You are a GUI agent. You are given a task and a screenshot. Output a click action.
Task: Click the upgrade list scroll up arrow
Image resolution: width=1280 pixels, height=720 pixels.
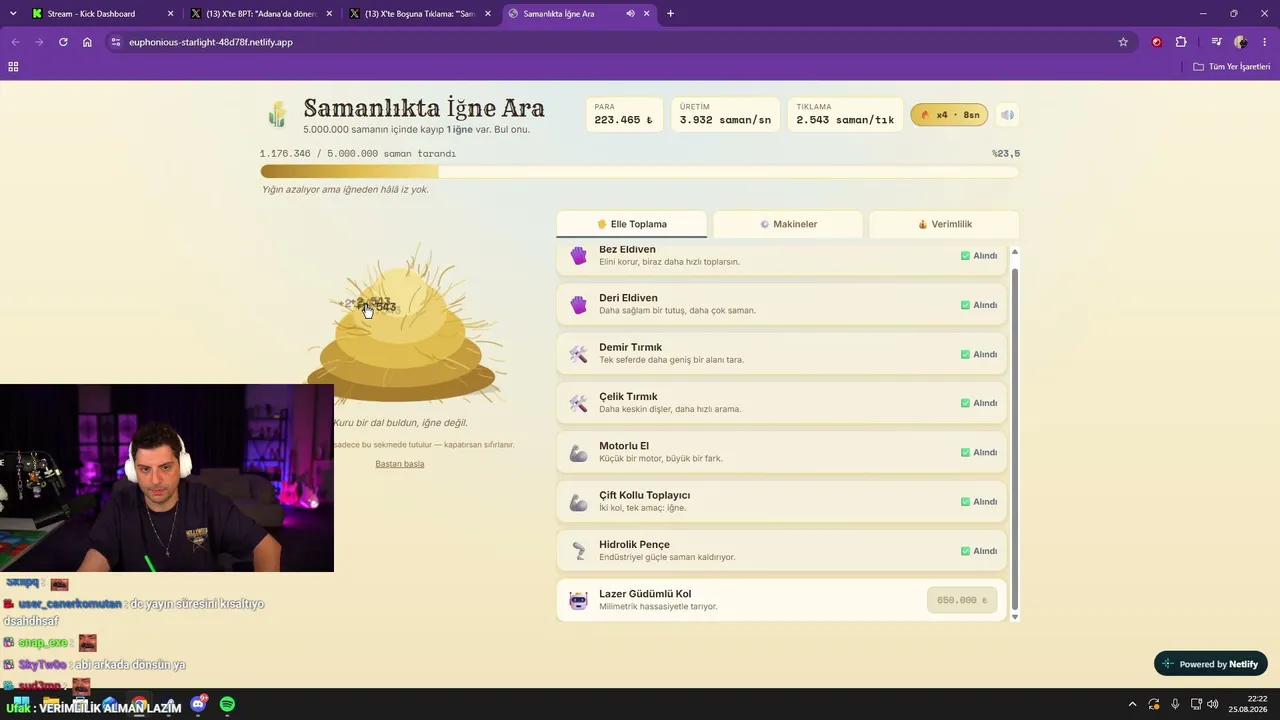point(1014,252)
